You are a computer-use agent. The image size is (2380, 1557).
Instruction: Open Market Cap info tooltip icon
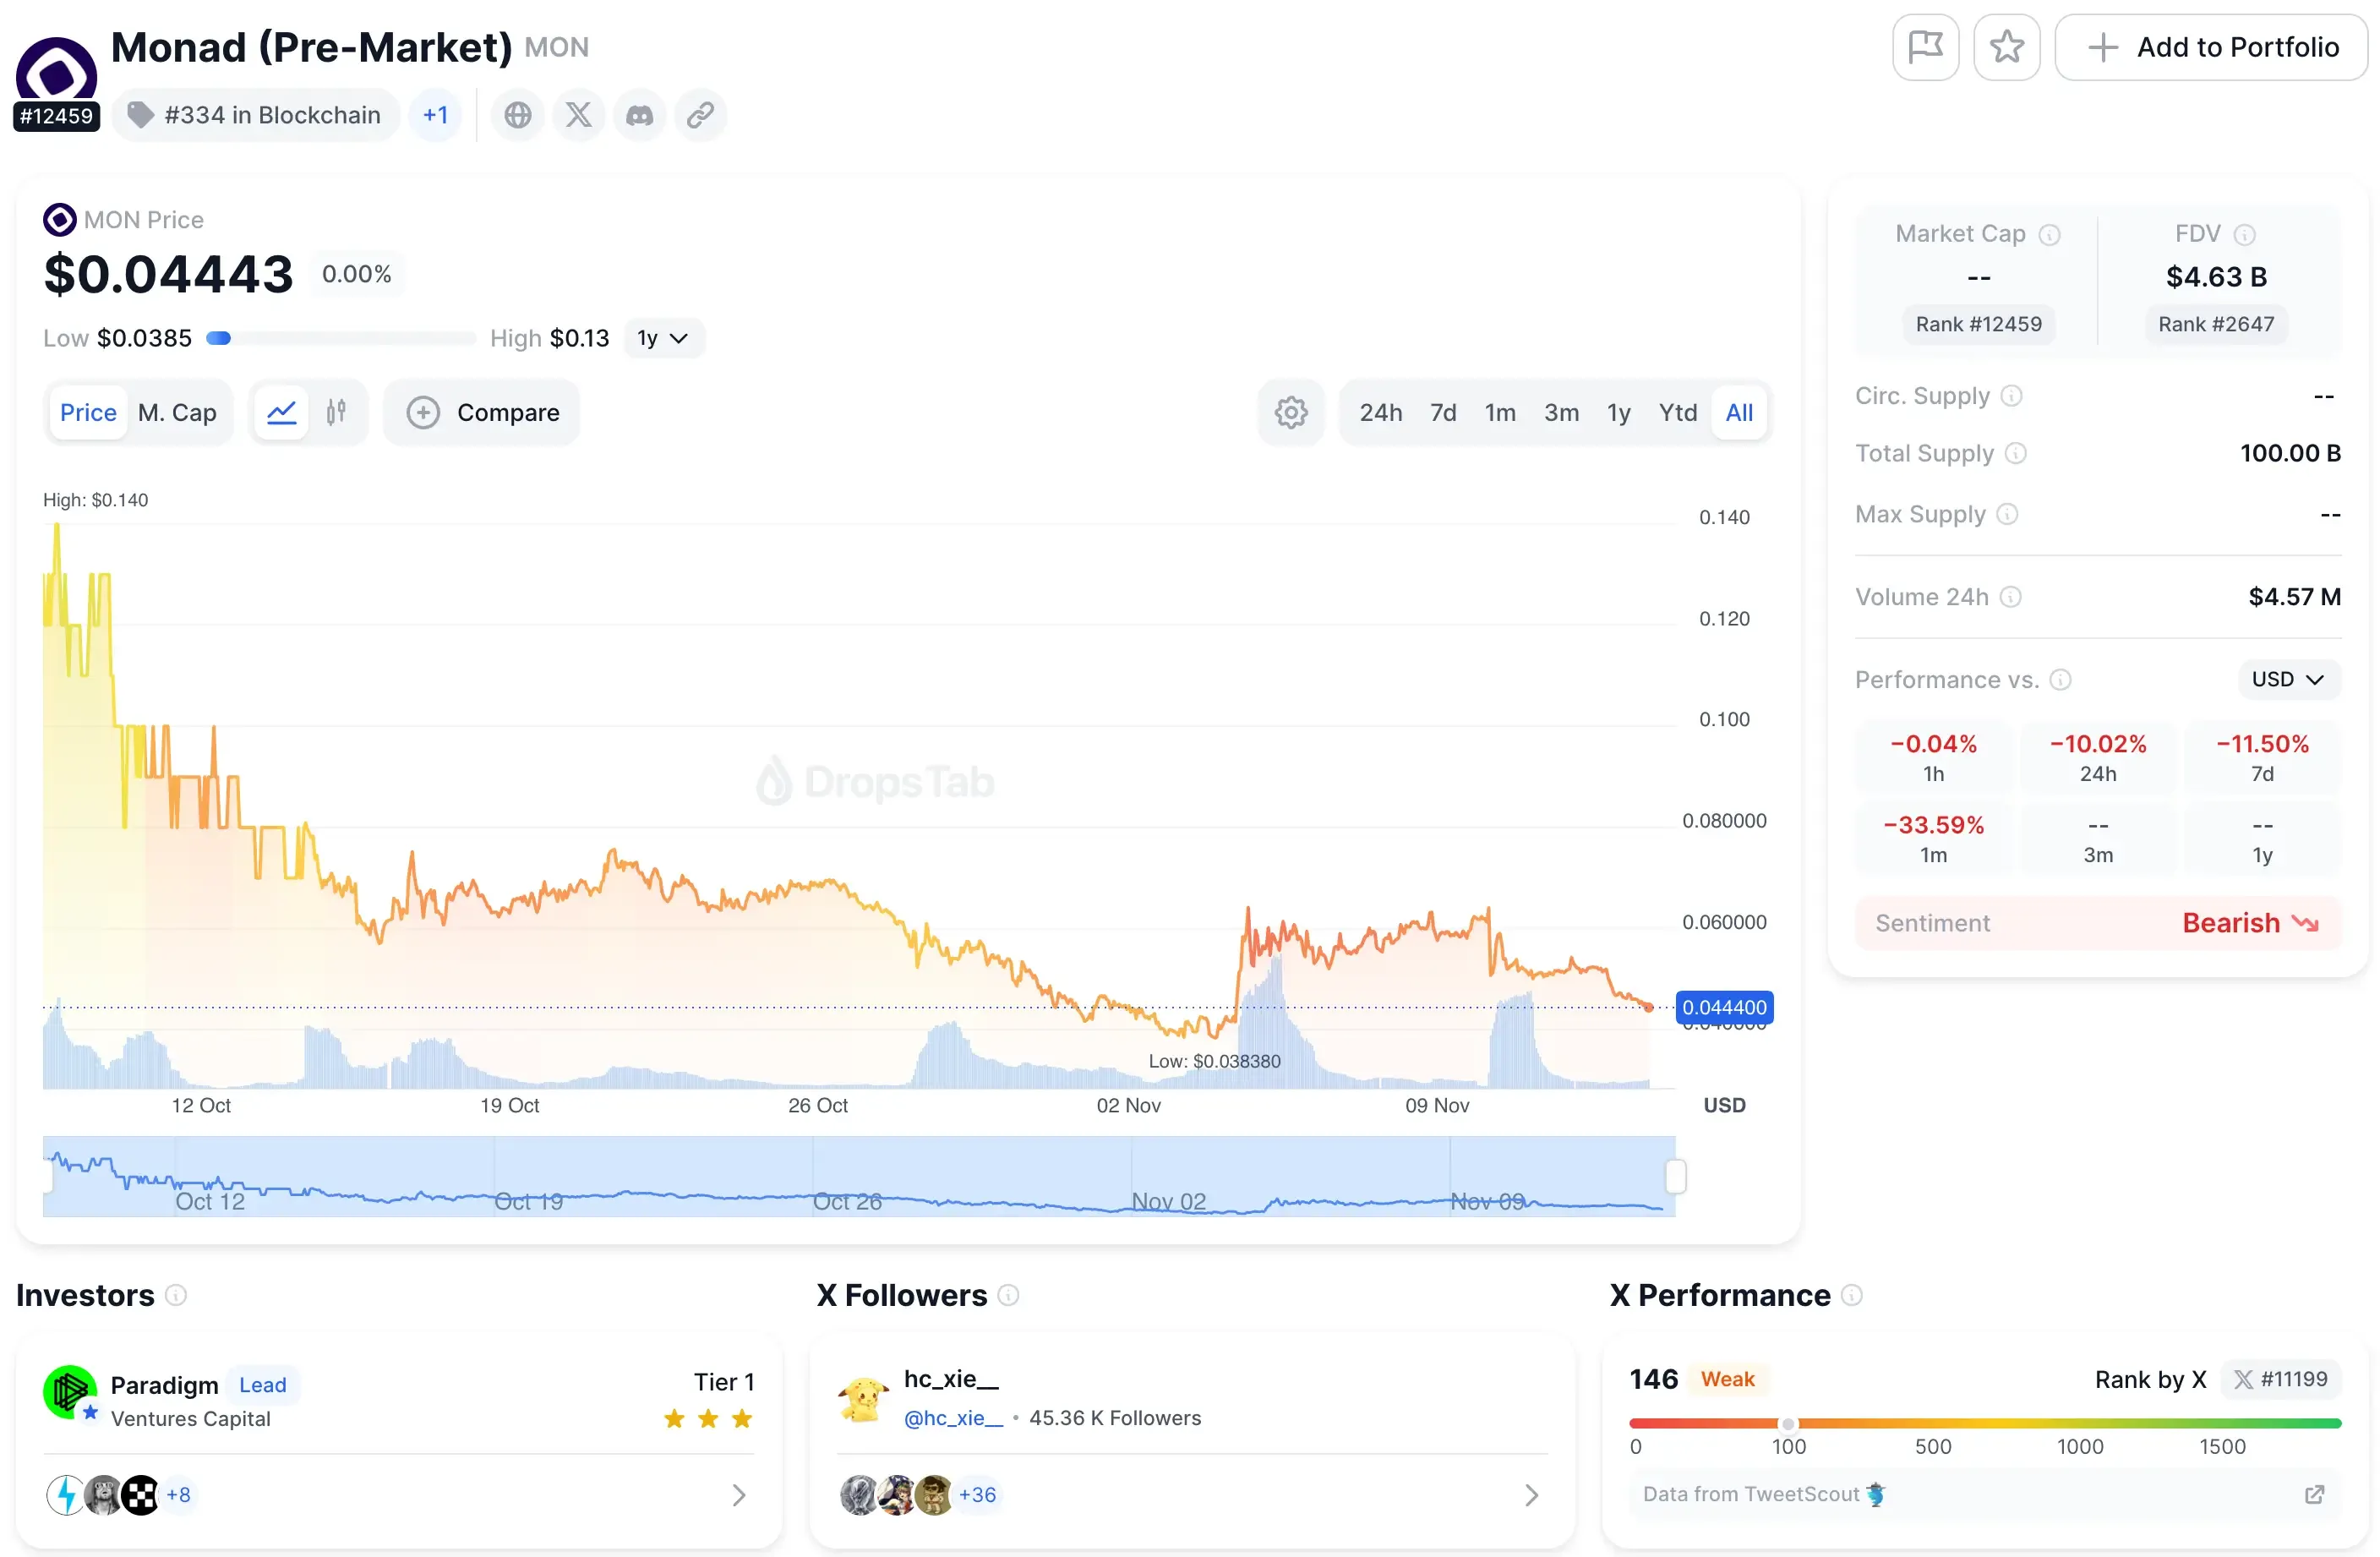point(2051,234)
